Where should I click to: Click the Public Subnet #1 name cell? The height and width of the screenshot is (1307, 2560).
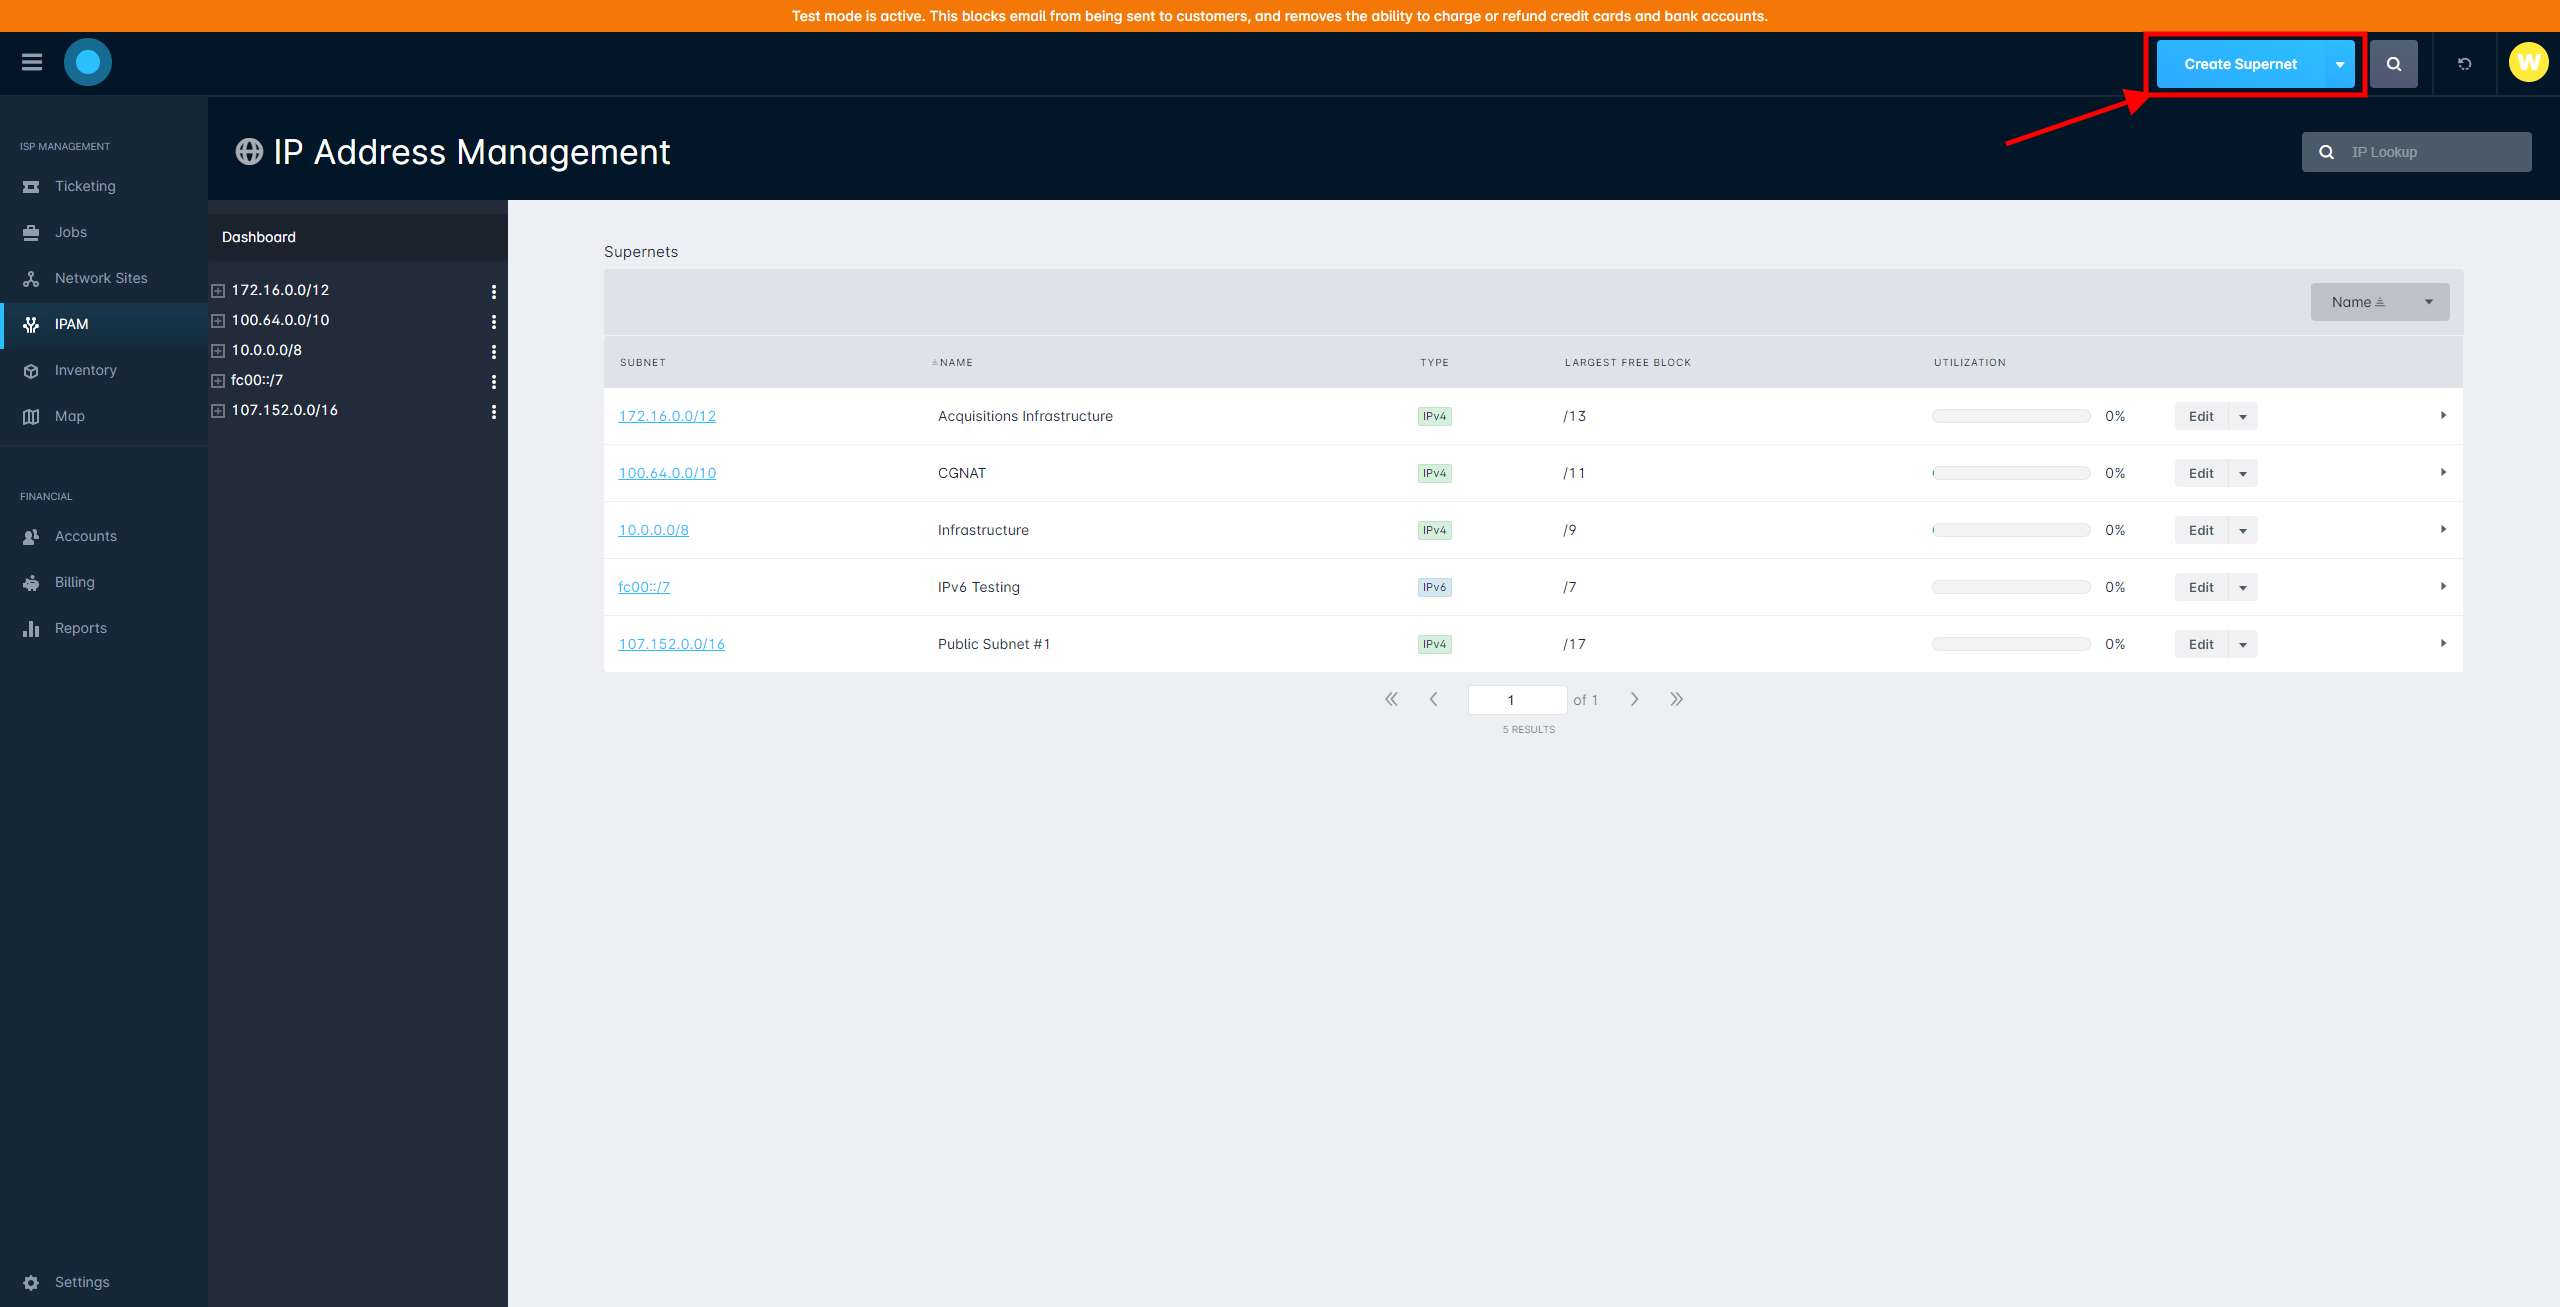(x=994, y=644)
